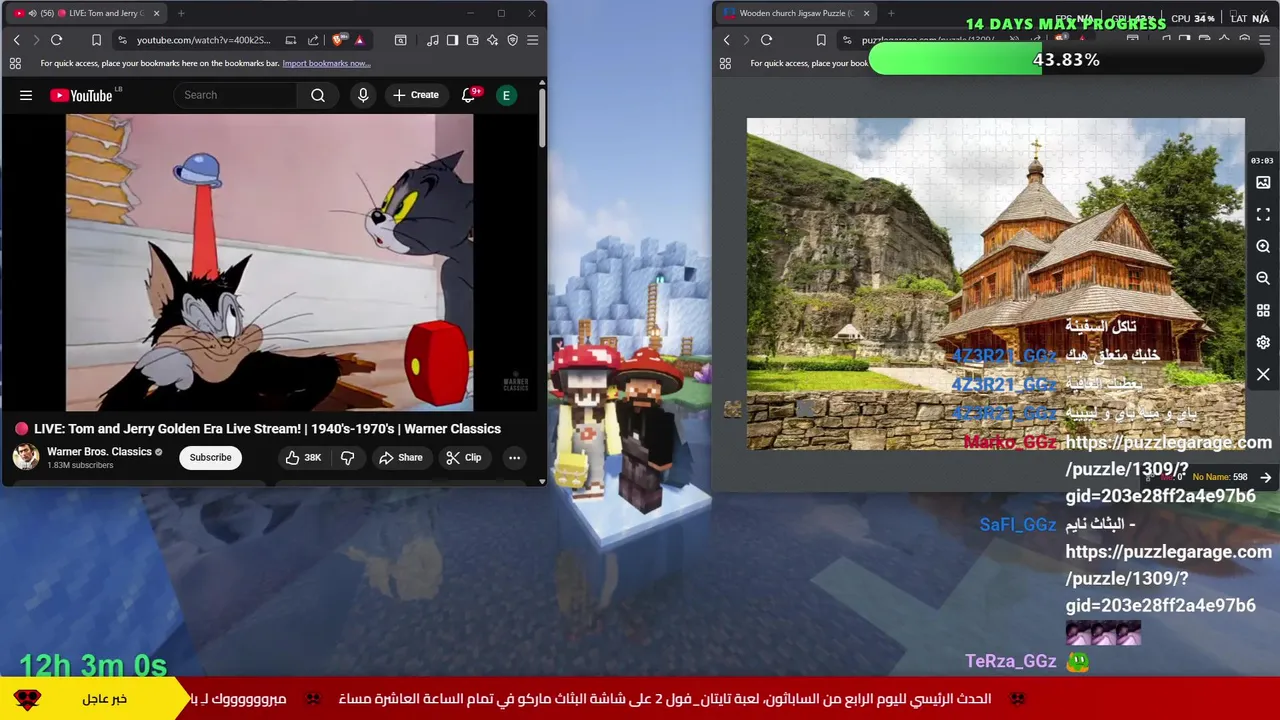
Task: Mute the Tom and Jerry tab audio icon
Action: (32, 13)
